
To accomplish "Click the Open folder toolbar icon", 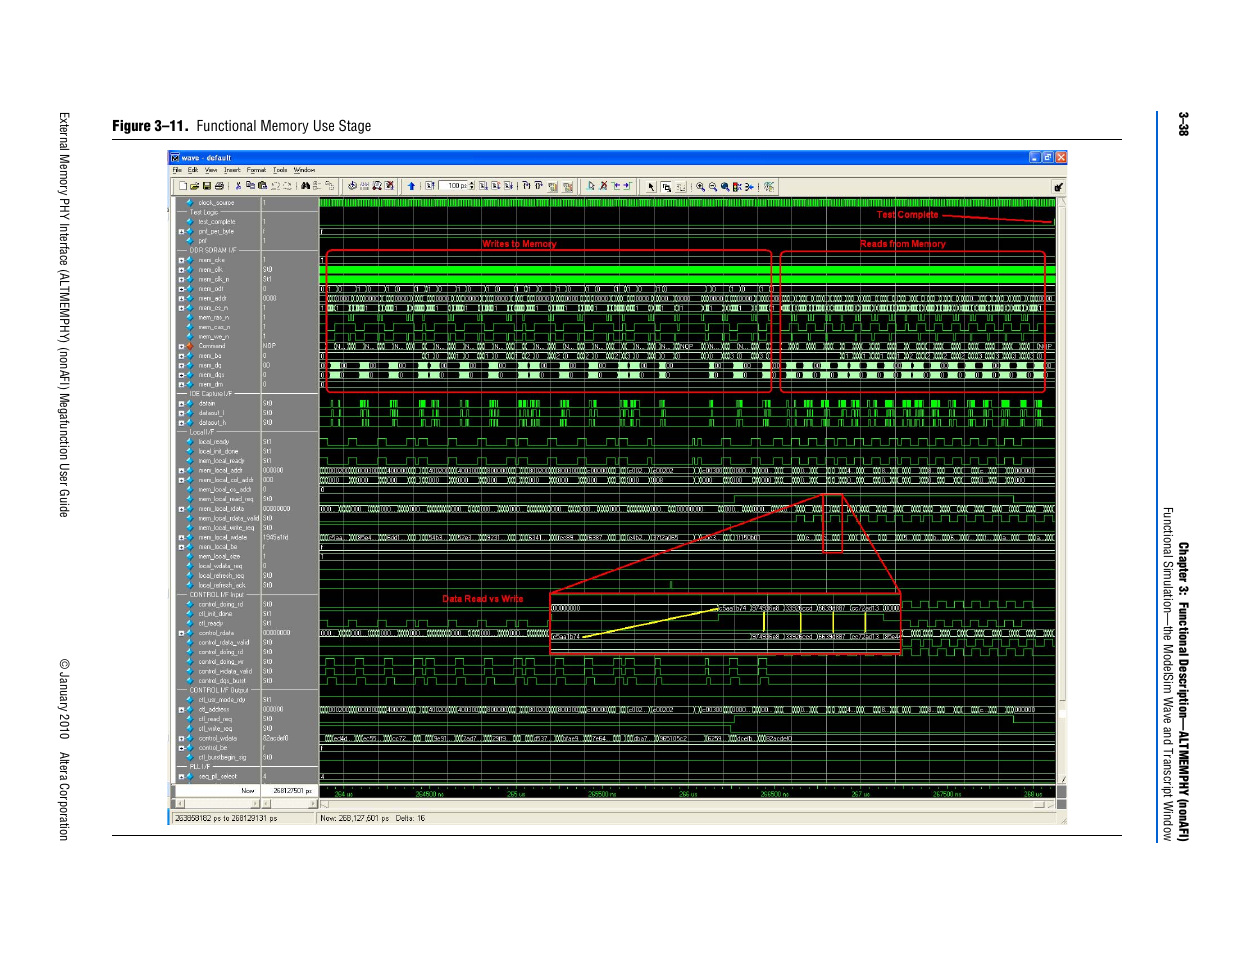I will click(x=195, y=186).
